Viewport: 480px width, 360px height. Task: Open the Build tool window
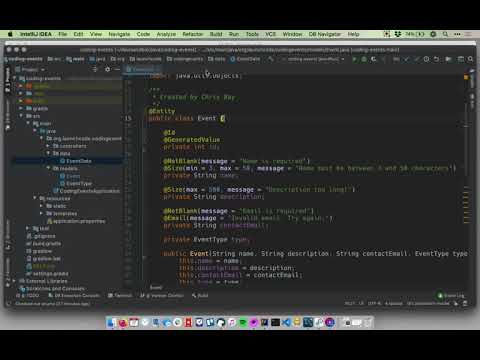pos(200,295)
